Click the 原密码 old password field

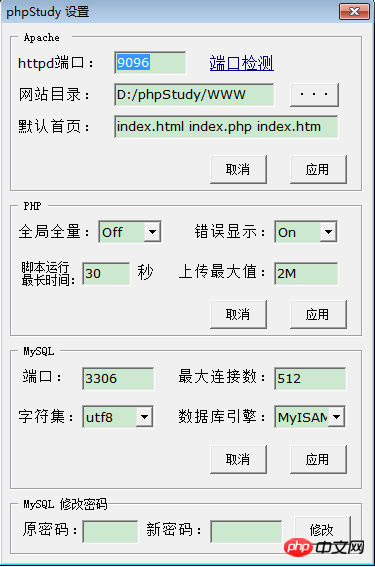click(x=110, y=532)
